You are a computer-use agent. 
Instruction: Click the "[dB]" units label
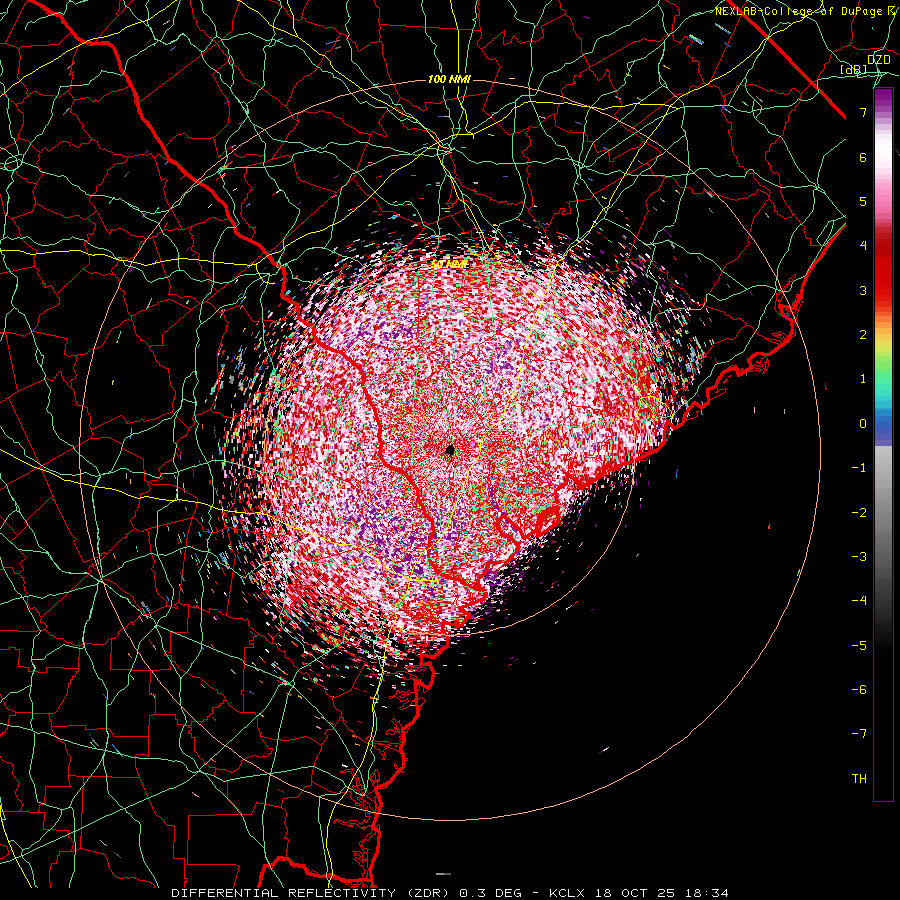click(x=854, y=70)
